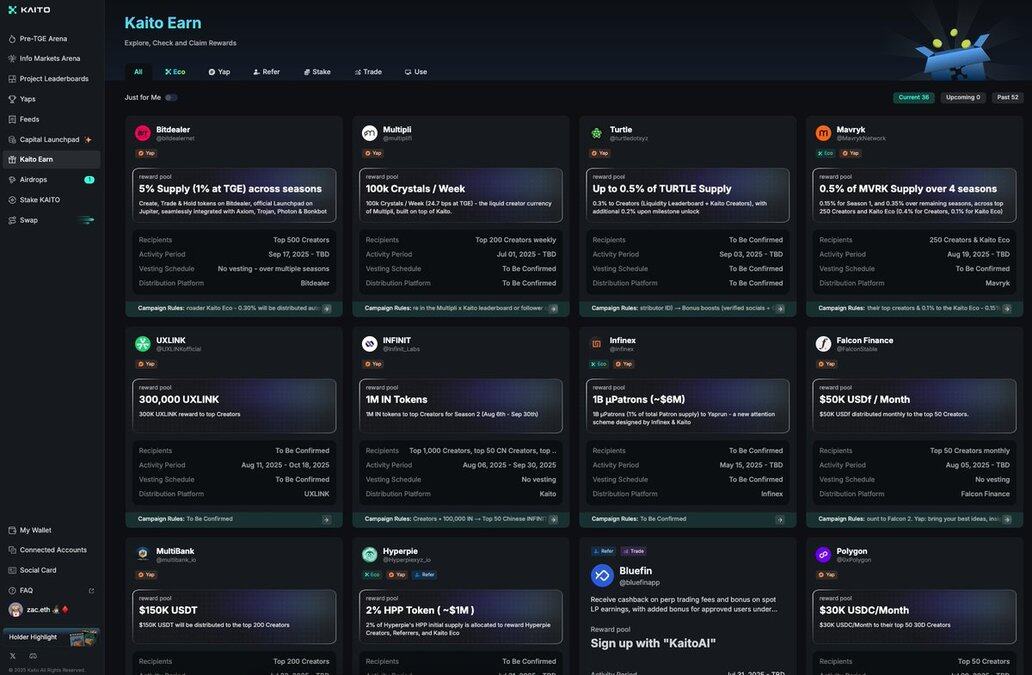Expand Infinex campaign rules arrow
This screenshot has height=675, width=1032.
pyautogui.click(x=780, y=520)
